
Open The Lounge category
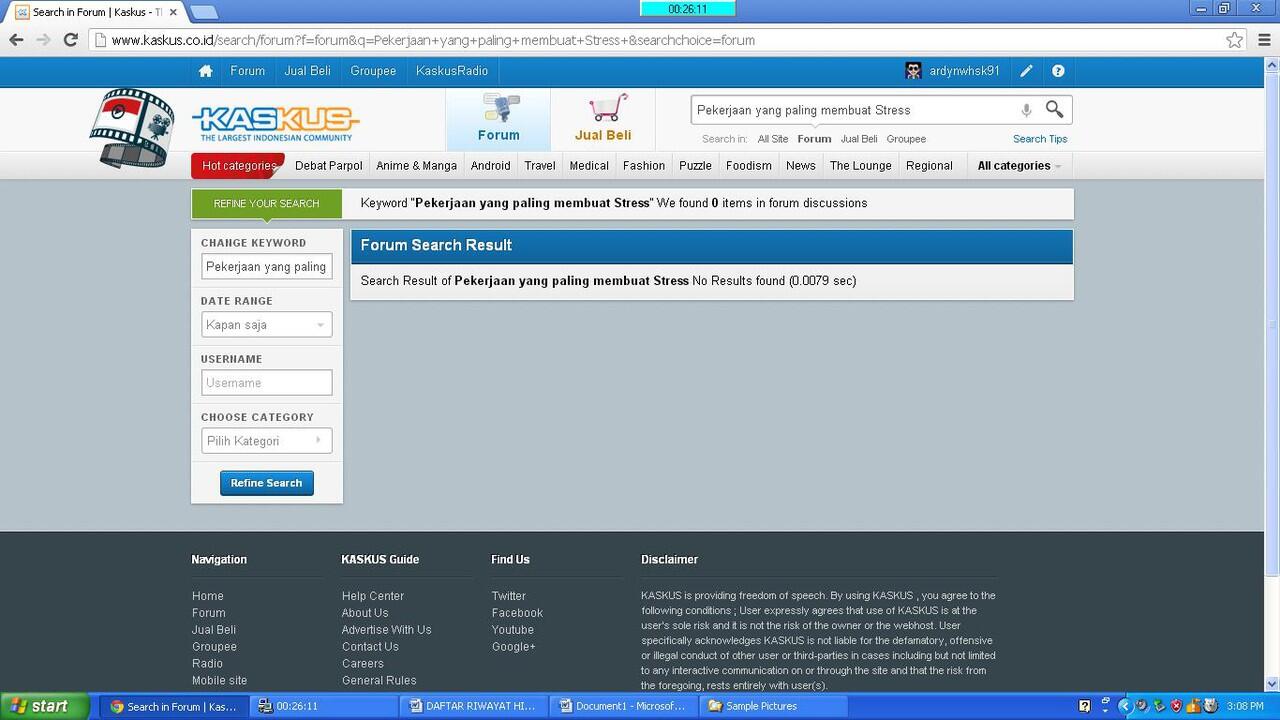coord(860,166)
